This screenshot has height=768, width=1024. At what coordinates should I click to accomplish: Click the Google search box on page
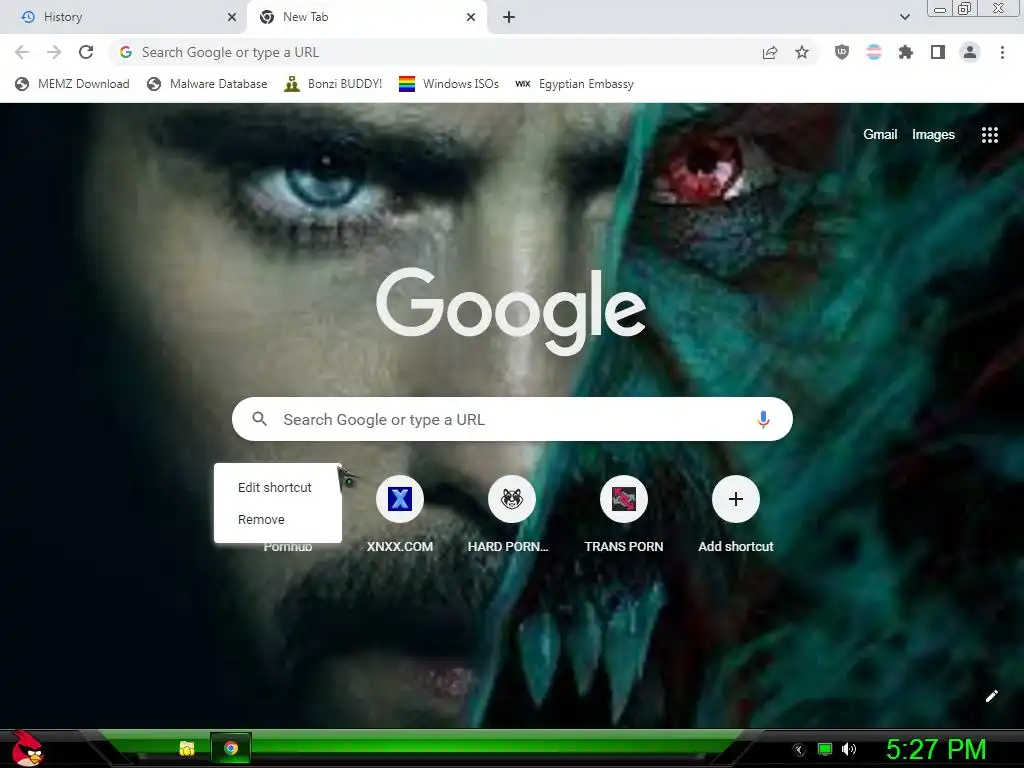(512, 419)
